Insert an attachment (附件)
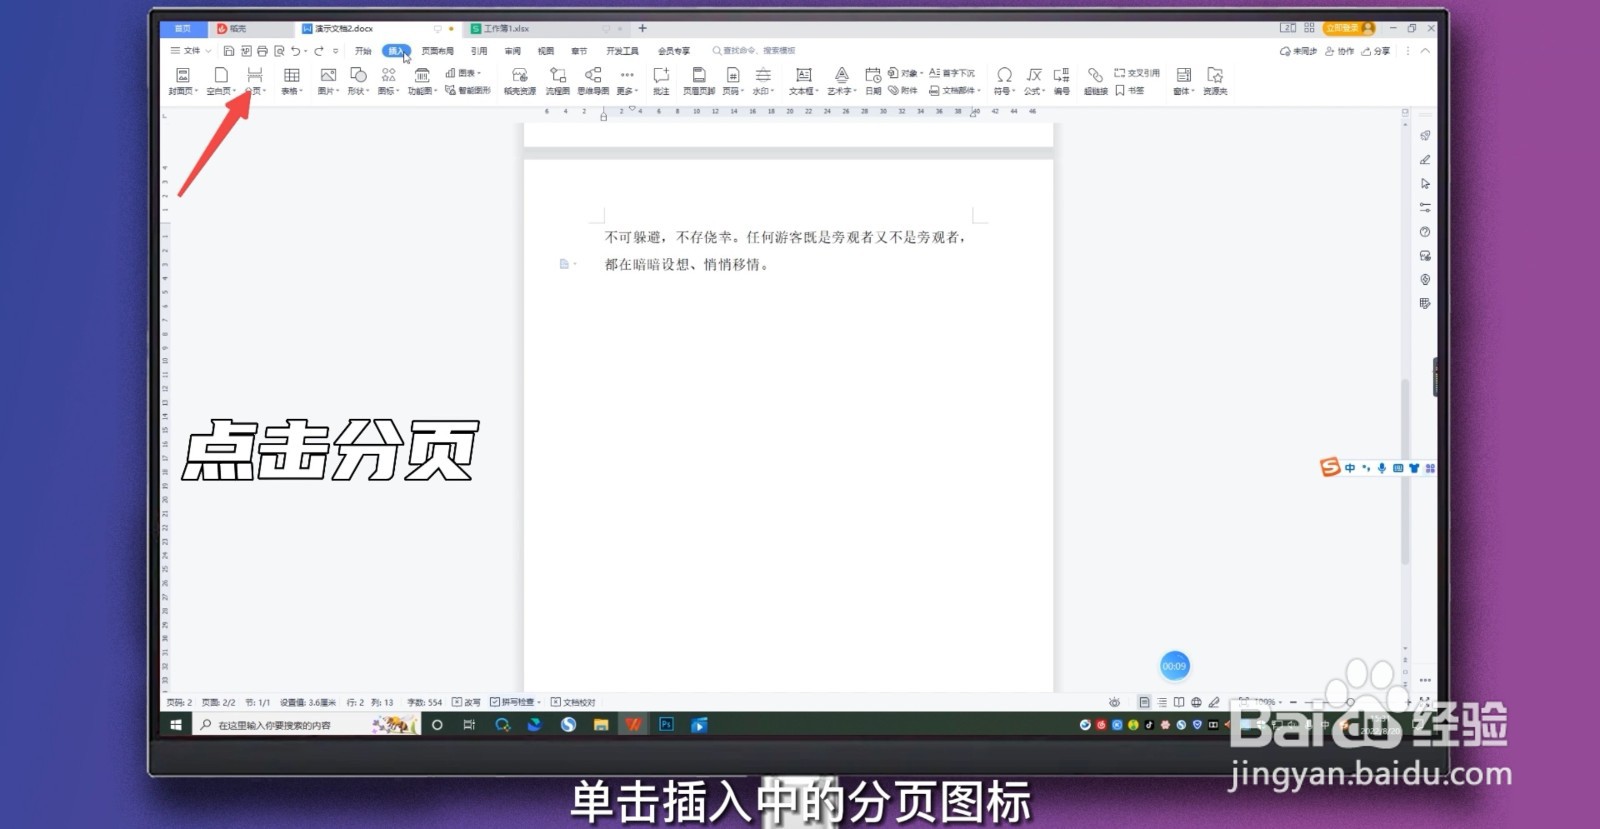 pyautogui.click(x=903, y=90)
